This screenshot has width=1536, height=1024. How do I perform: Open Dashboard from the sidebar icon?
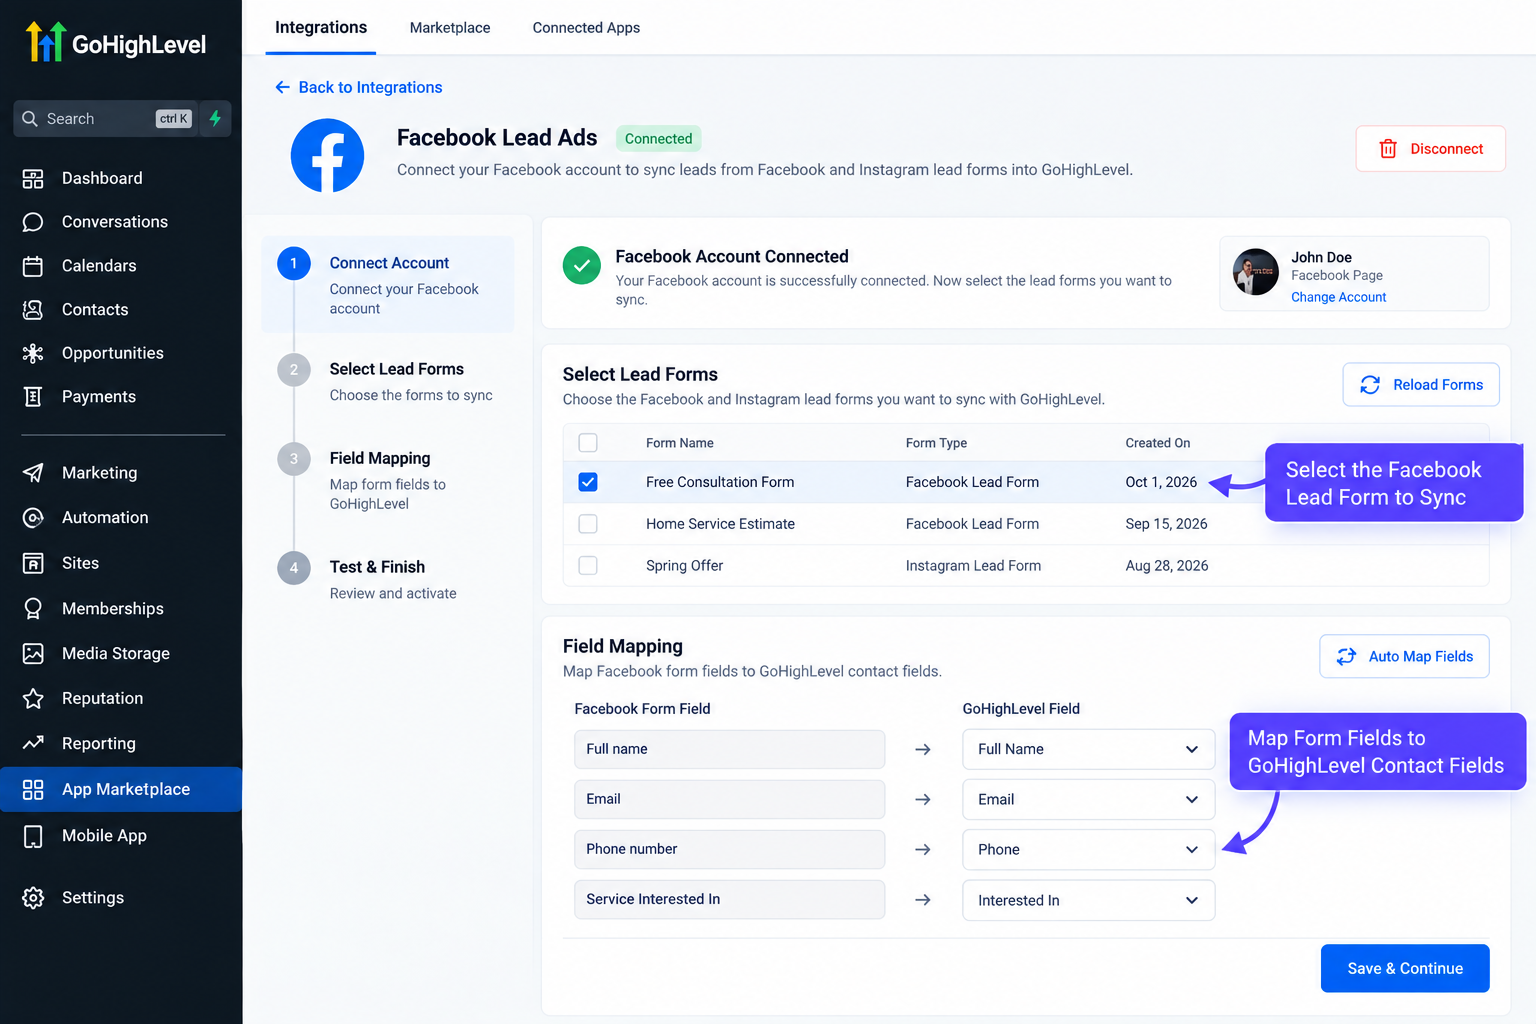33,179
